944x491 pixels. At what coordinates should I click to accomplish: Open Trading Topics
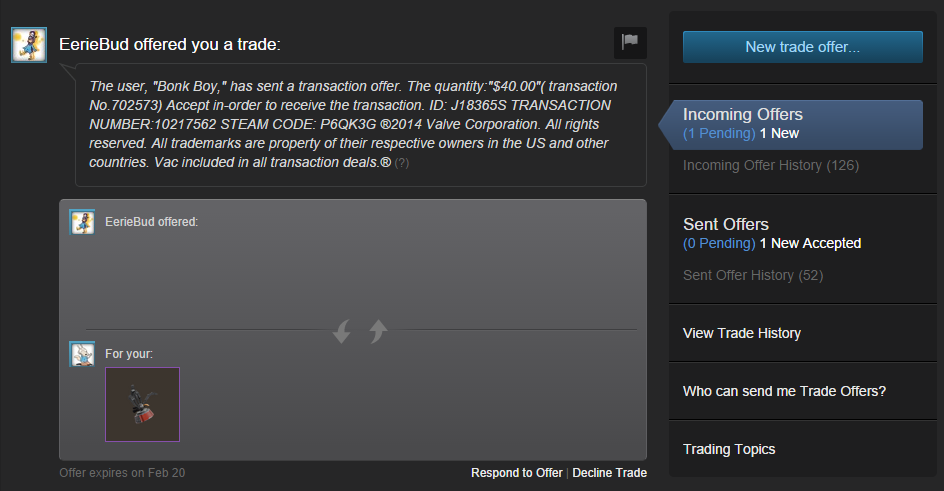(x=729, y=449)
